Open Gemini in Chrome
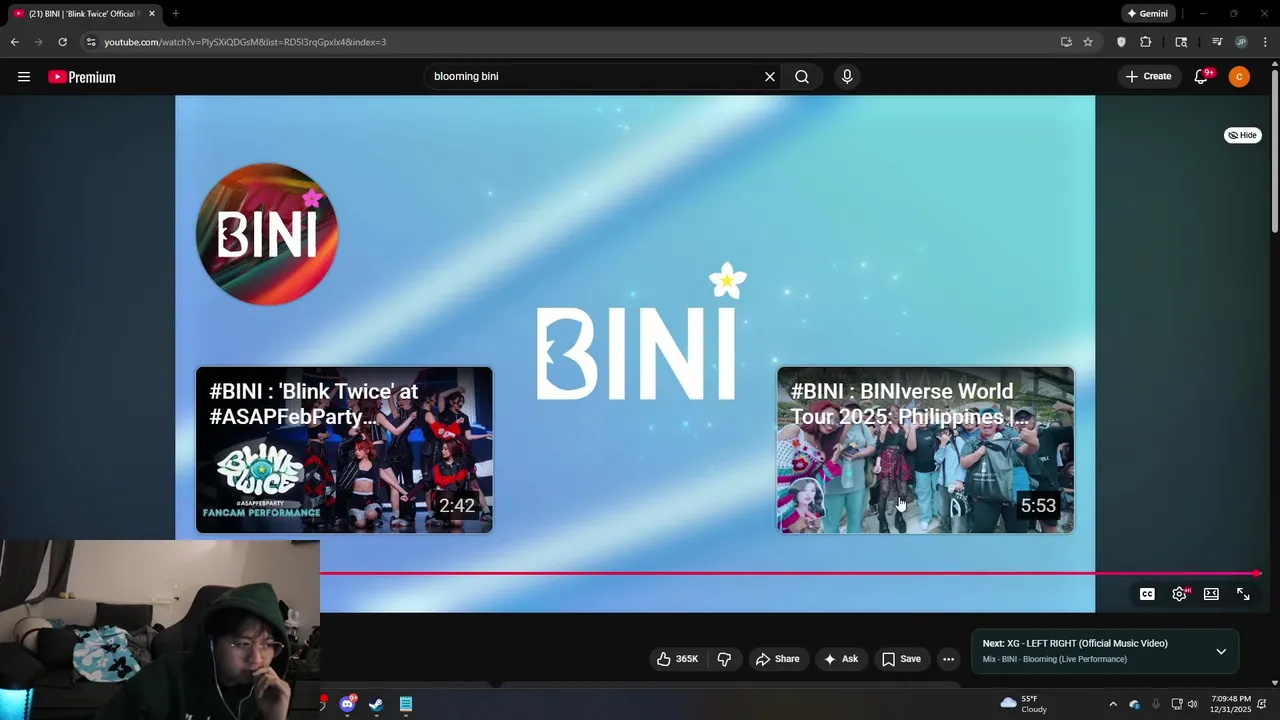This screenshot has height=720, width=1280. 1147,14
